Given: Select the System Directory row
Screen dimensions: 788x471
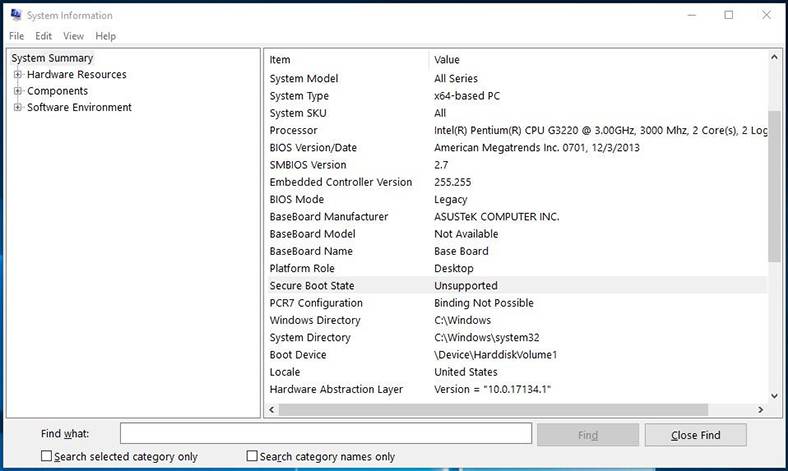Looking at the screenshot, I should [517, 337].
